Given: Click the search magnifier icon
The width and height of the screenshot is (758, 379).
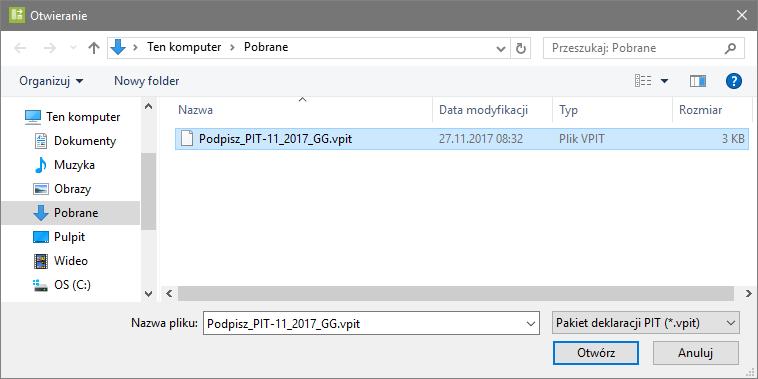Looking at the screenshot, I should pos(730,48).
